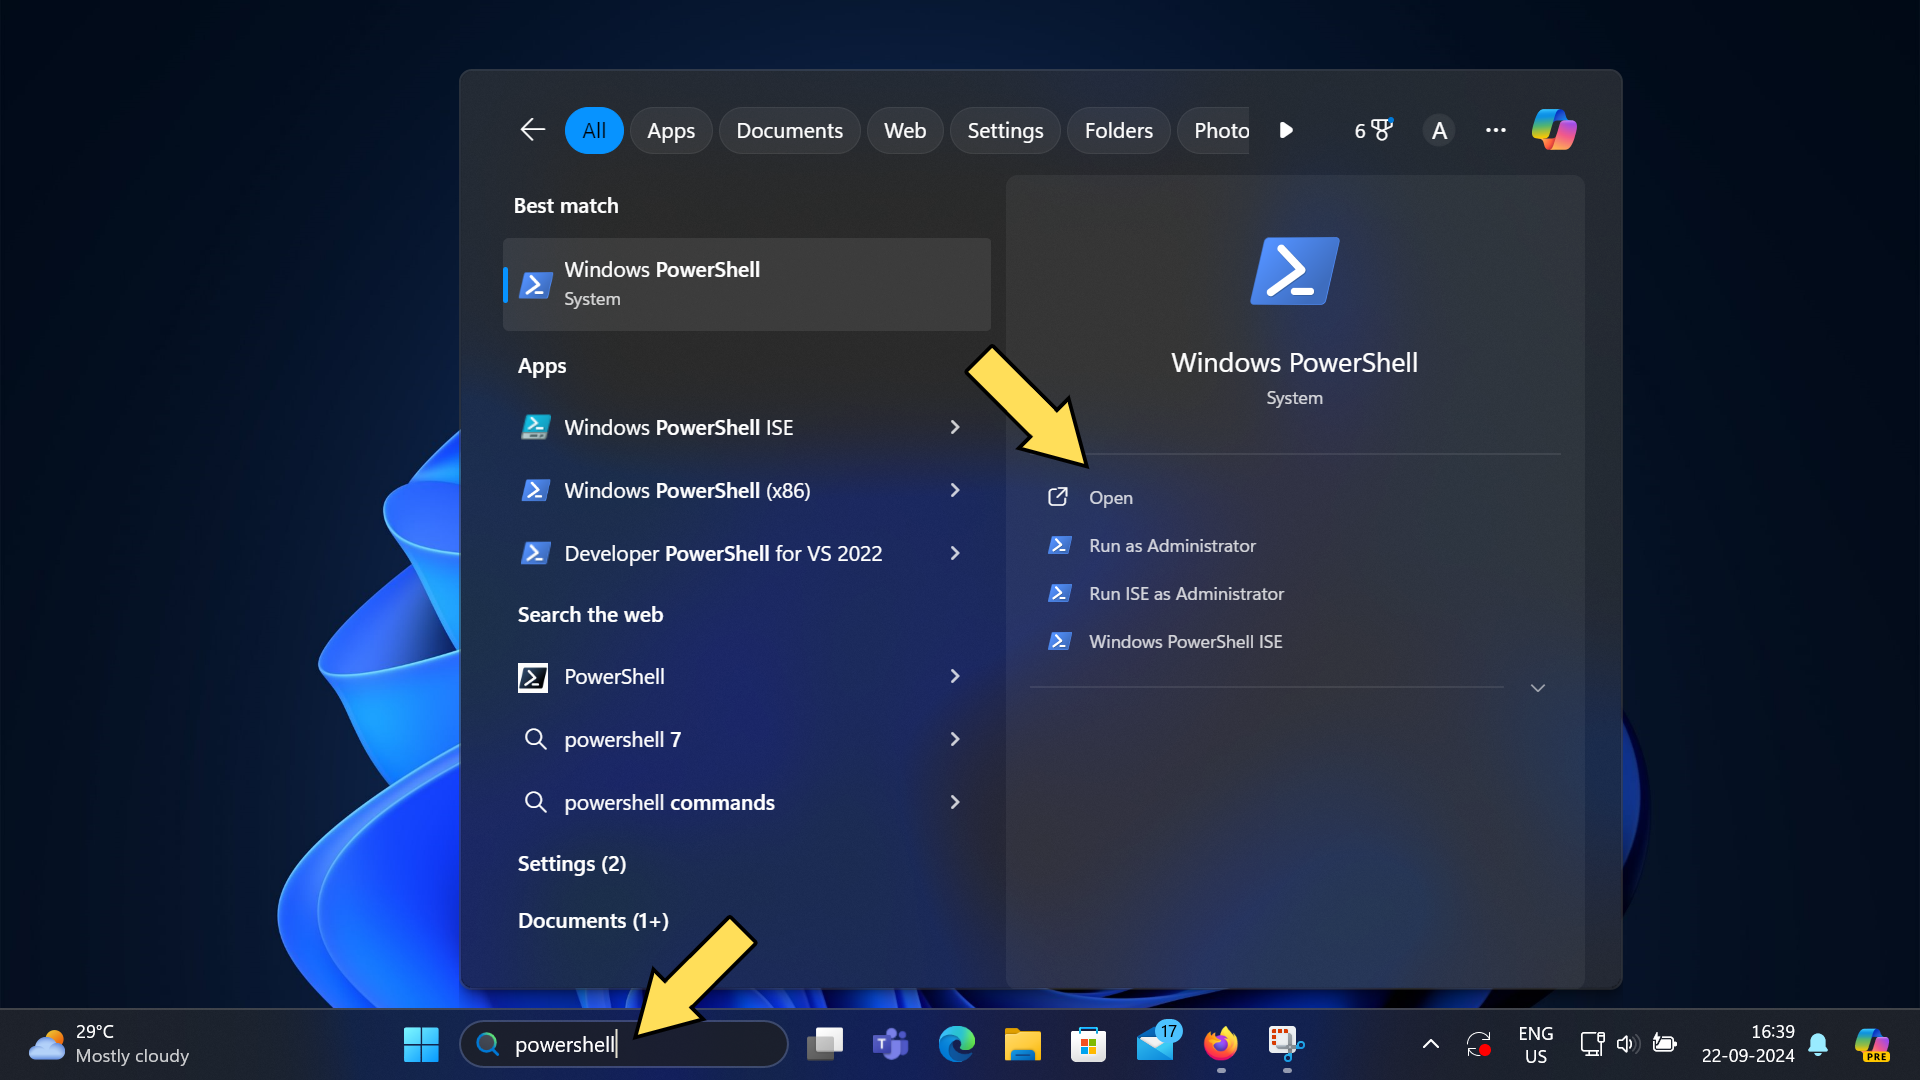Expand Windows PowerShell ISE result options
Viewport: 1920px width, 1080px height.
click(x=954, y=427)
